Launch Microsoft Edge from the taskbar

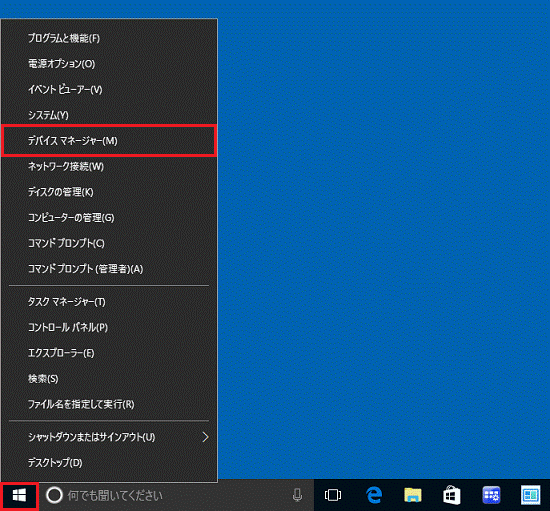coord(374,495)
